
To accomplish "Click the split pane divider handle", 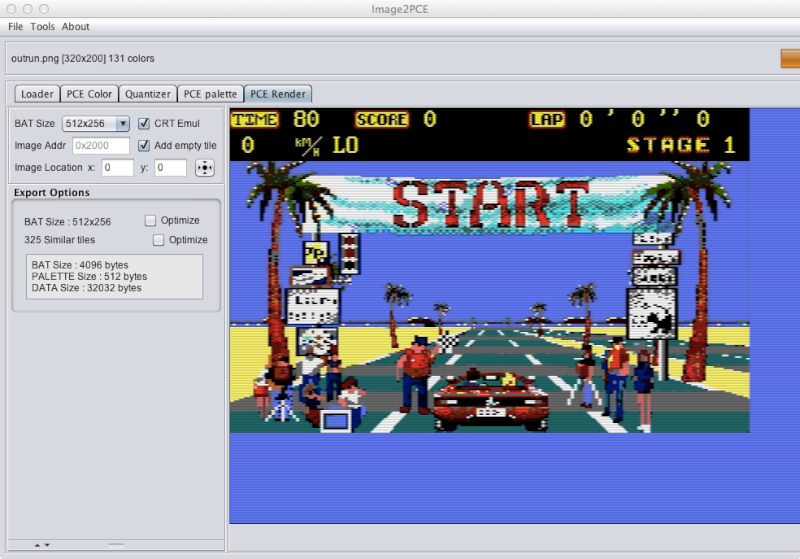I will tap(116, 545).
